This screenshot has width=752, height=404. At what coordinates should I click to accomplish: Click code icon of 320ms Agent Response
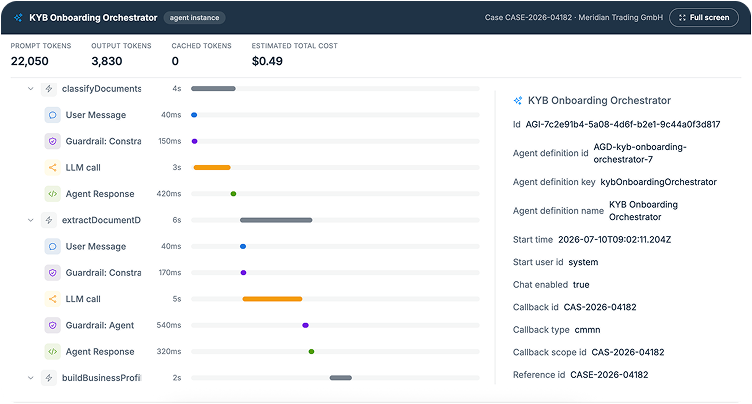coord(53,352)
